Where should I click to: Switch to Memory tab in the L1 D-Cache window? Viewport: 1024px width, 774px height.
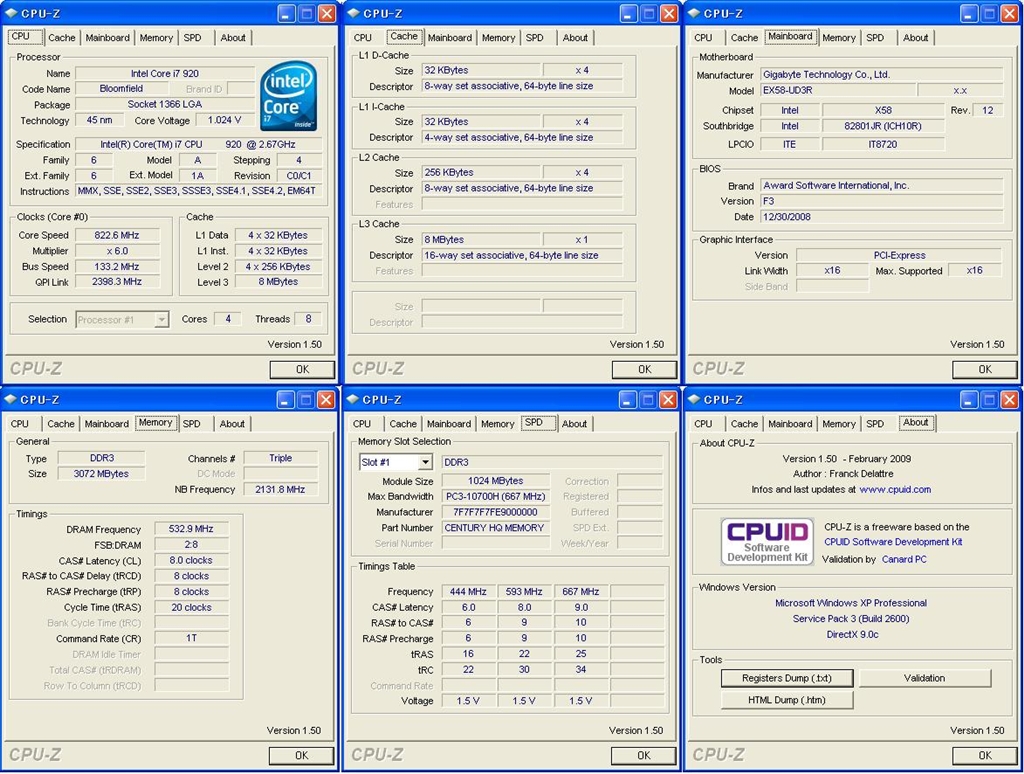pyautogui.click(x=498, y=38)
